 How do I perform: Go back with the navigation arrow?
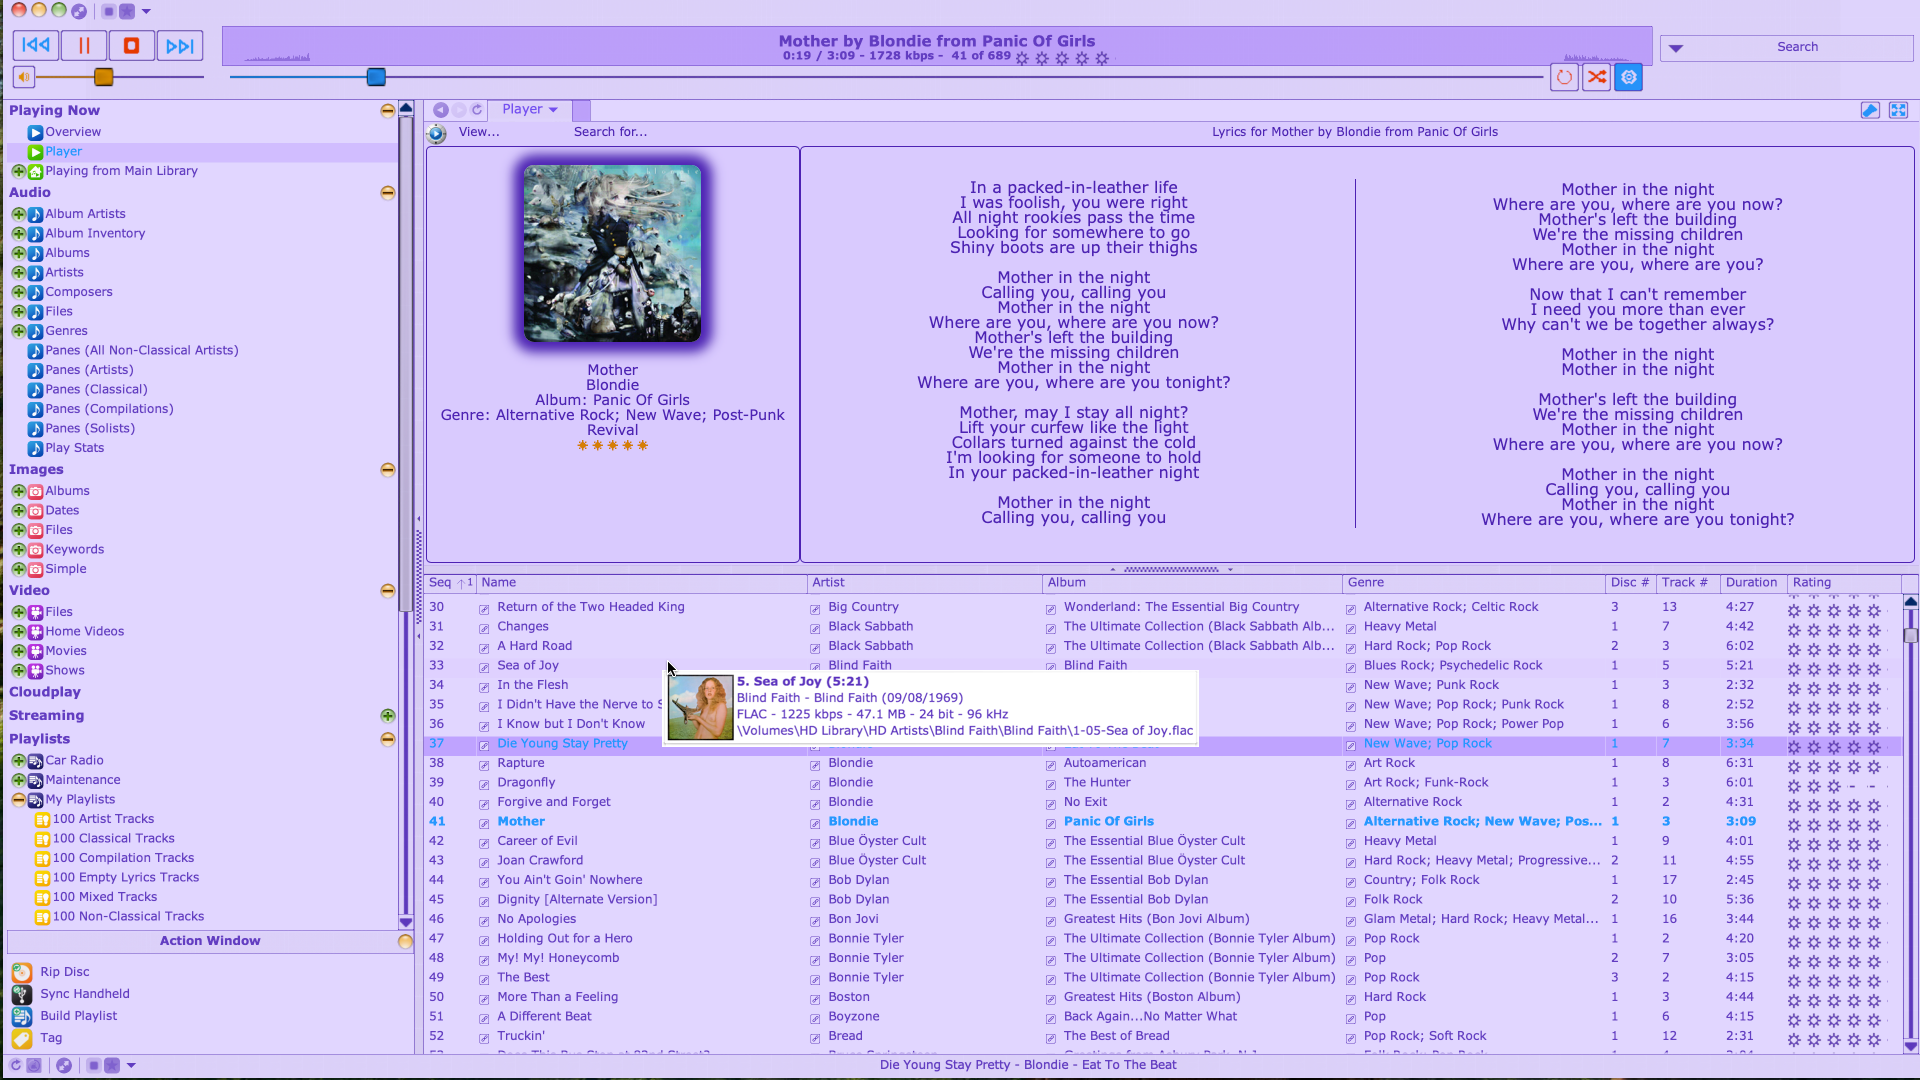[x=440, y=110]
